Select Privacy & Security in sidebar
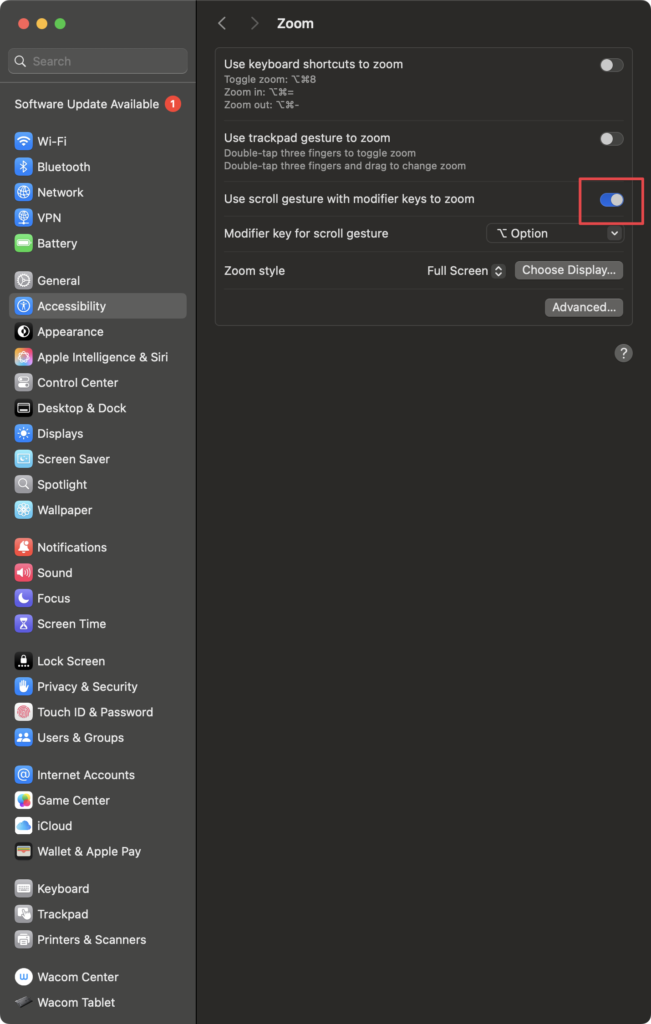 [87, 687]
